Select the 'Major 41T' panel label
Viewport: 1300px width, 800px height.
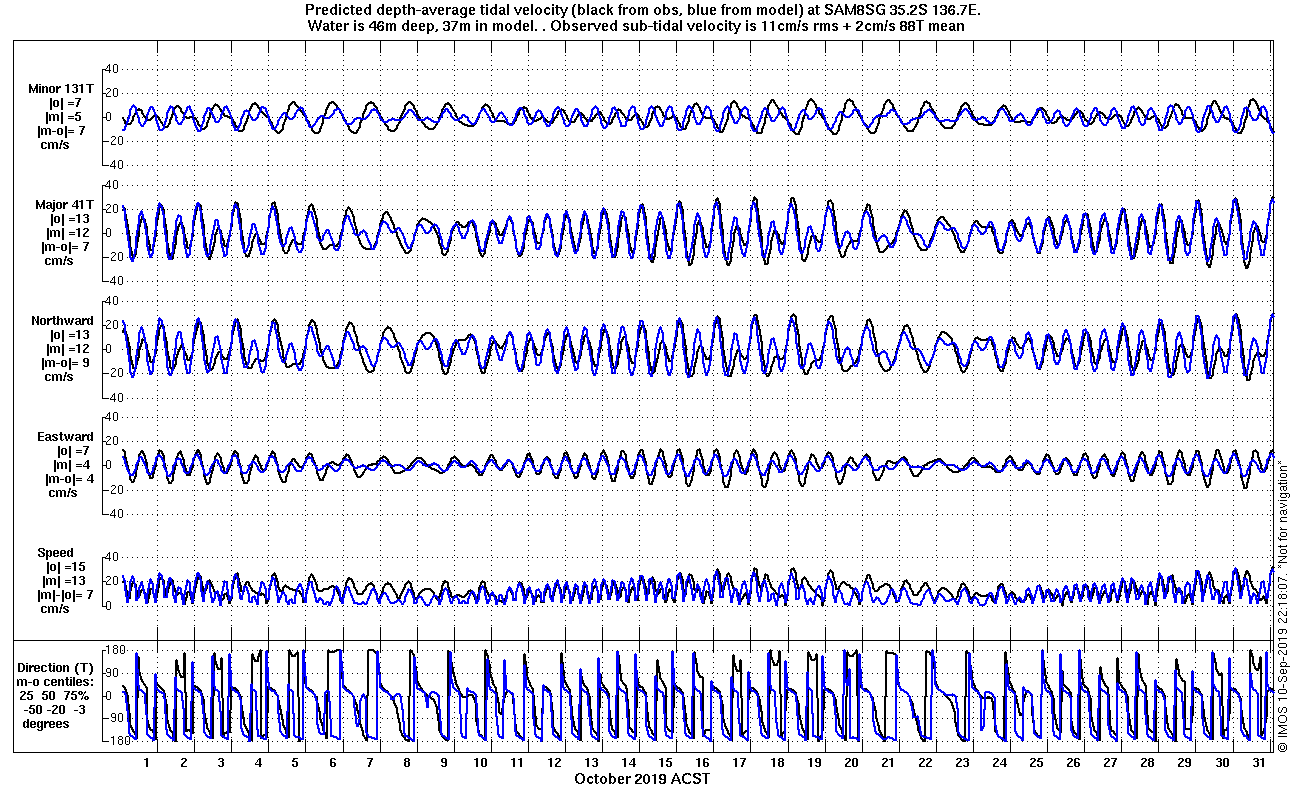click(x=64, y=205)
